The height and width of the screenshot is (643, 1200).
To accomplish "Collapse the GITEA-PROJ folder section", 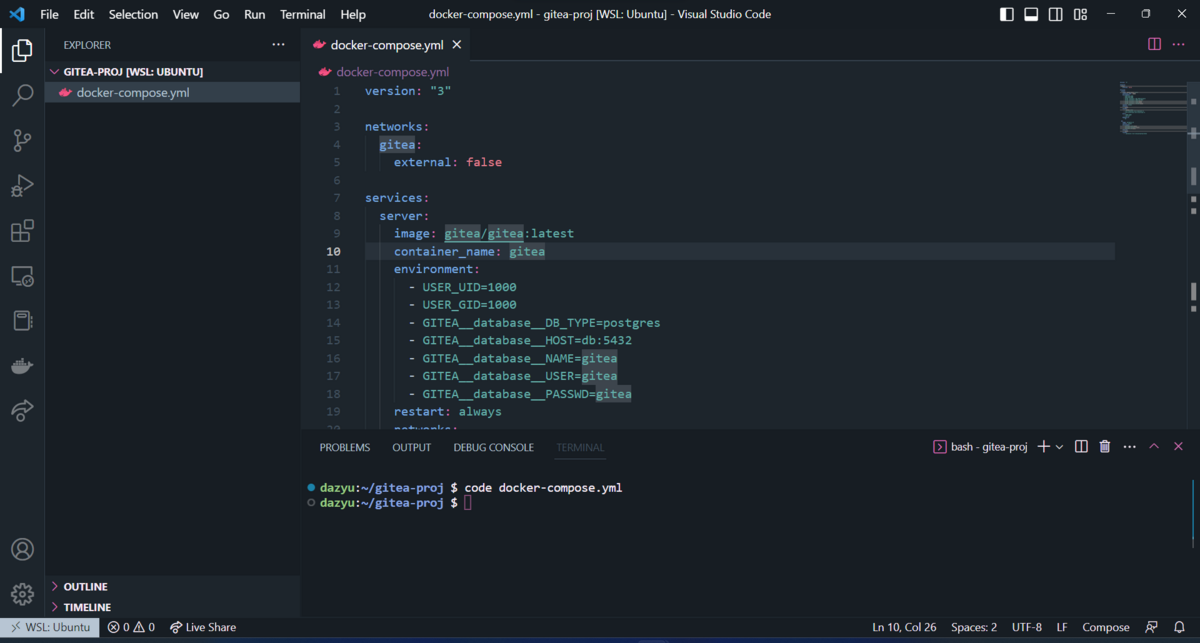I will 172,72.
